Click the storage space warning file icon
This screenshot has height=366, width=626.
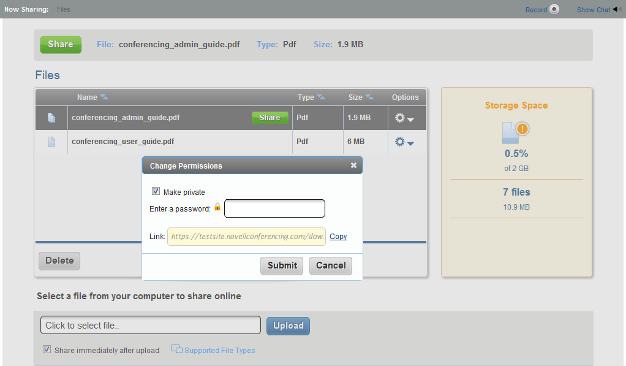(515, 133)
